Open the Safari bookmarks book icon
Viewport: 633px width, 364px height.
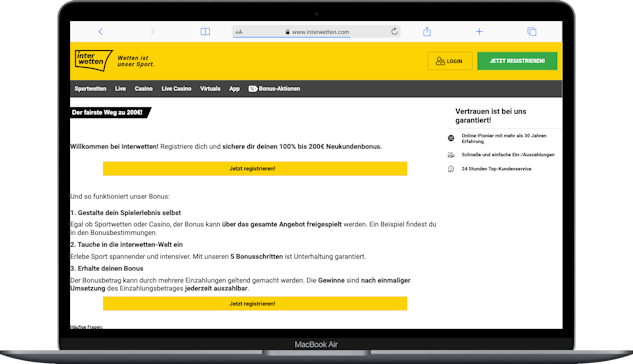(205, 31)
